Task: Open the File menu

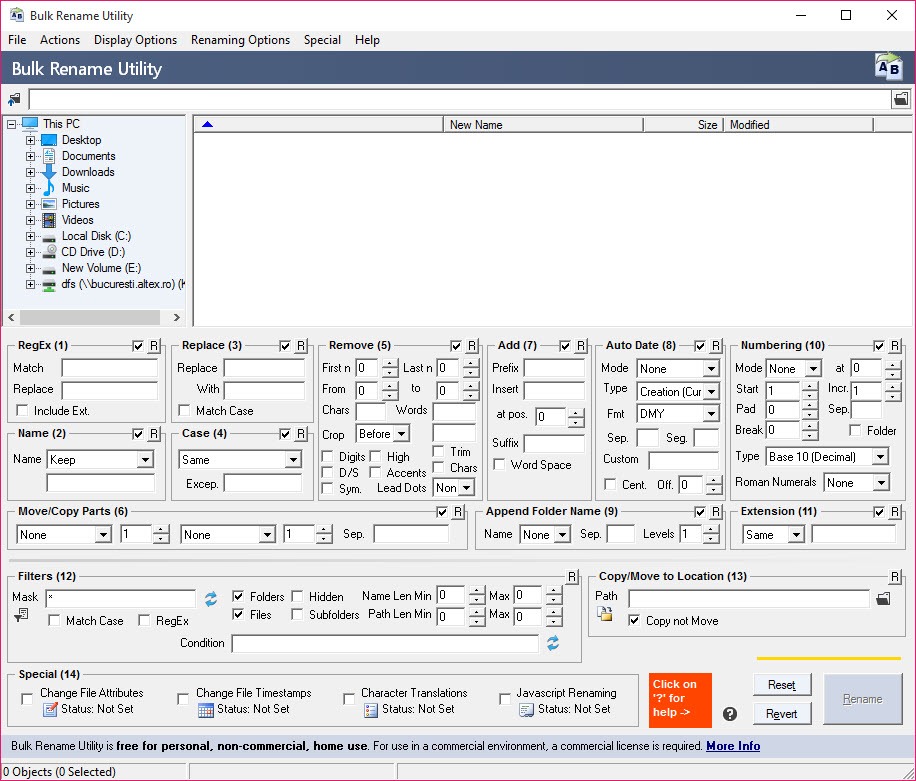Action: [17, 40]
